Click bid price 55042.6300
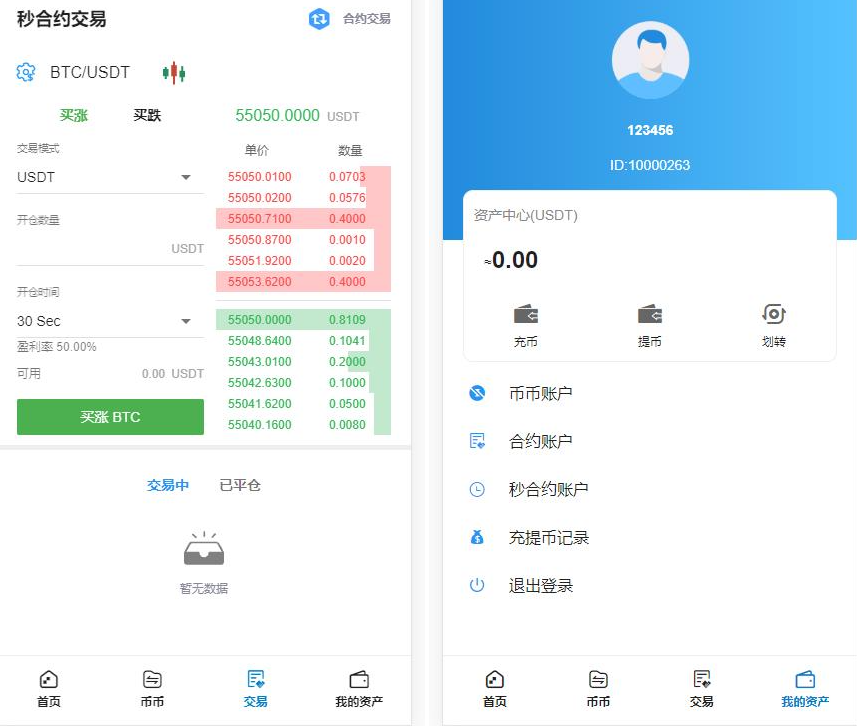Viewport: 857px width, 726px height. [259, 383]
